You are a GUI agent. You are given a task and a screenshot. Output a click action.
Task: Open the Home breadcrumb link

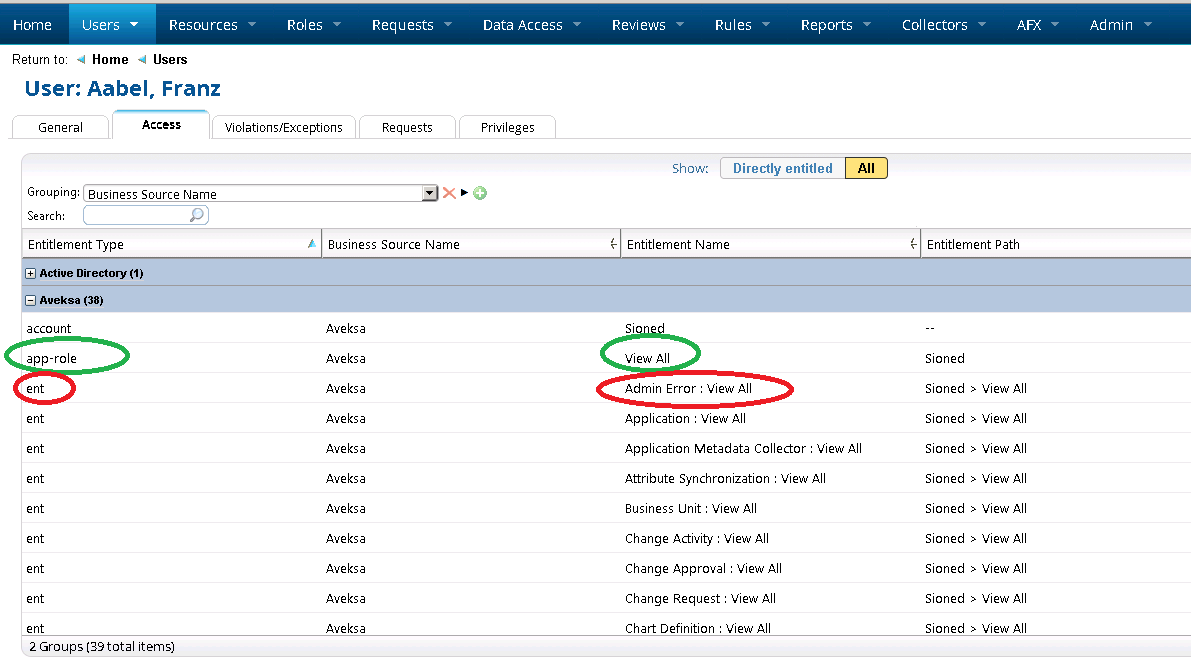110,59
